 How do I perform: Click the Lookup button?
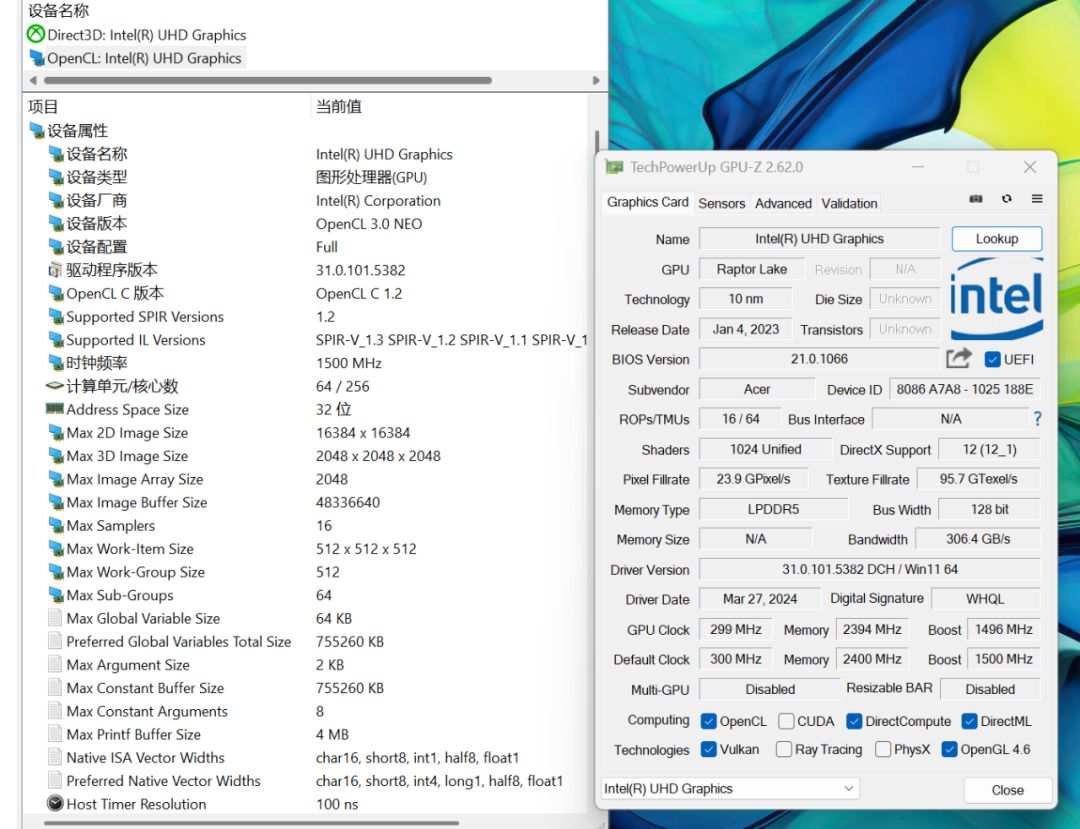[997, 239]
